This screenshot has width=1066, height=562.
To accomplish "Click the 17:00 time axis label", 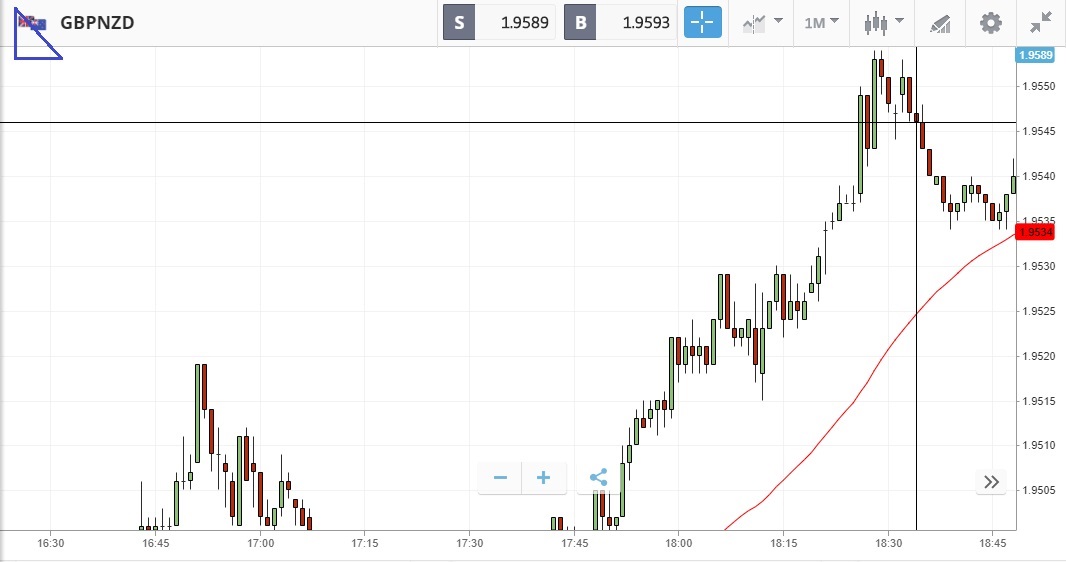I will [260, 544].
